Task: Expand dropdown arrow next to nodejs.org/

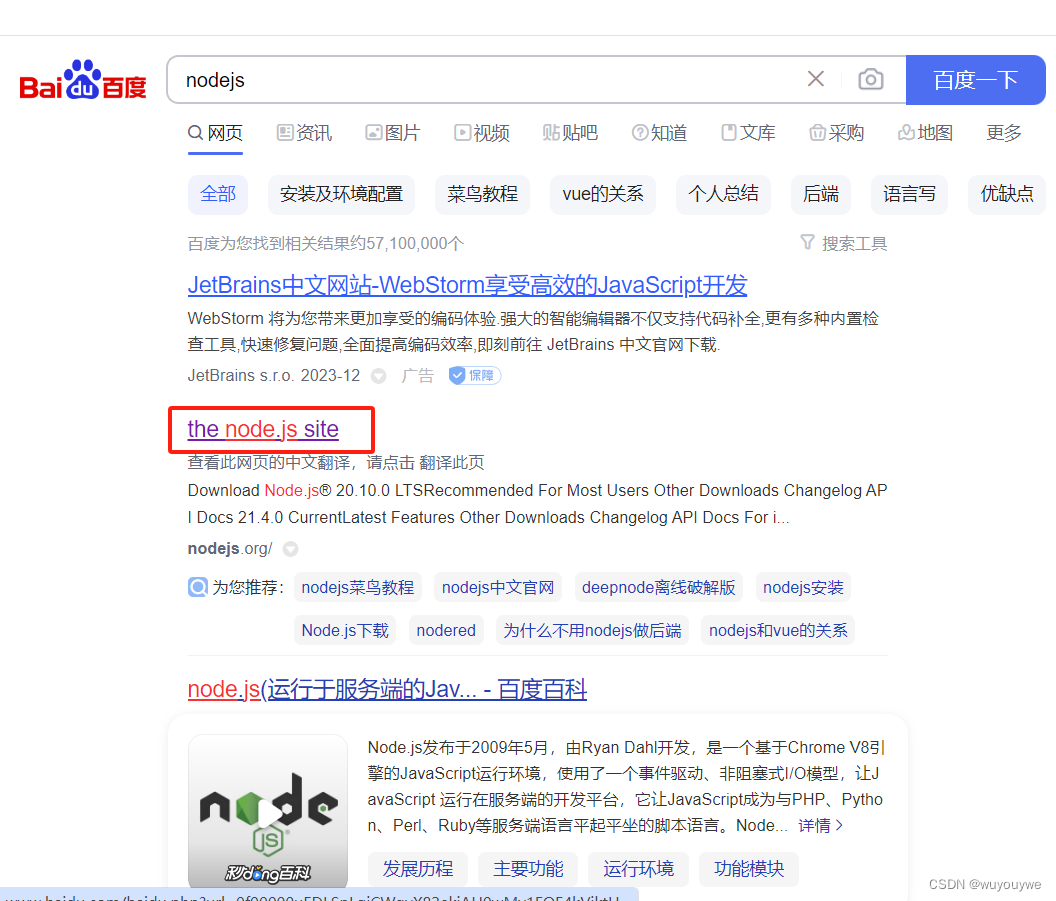Action: 290,549
